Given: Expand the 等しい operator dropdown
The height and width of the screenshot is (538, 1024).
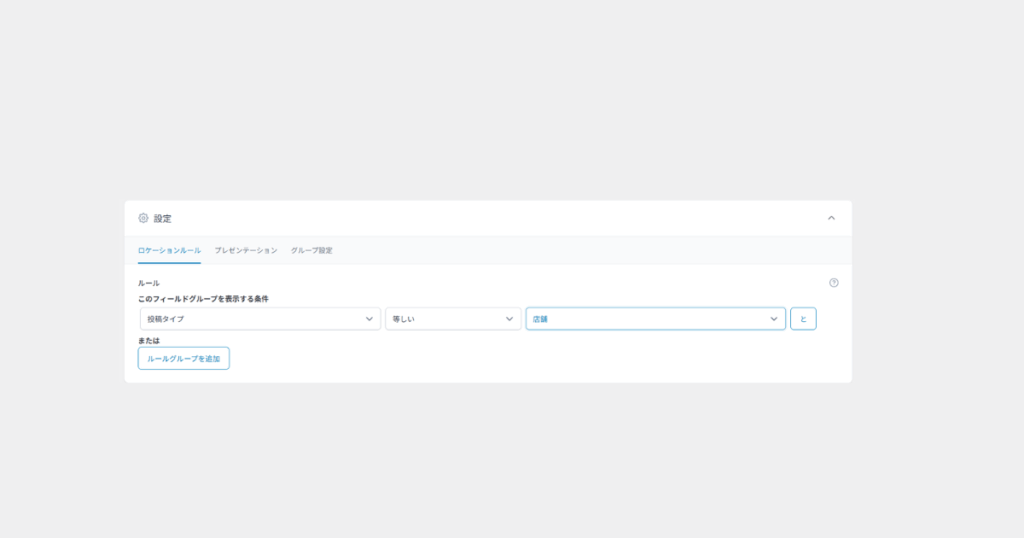Looking at the screenshot, I should pos(445,319).
